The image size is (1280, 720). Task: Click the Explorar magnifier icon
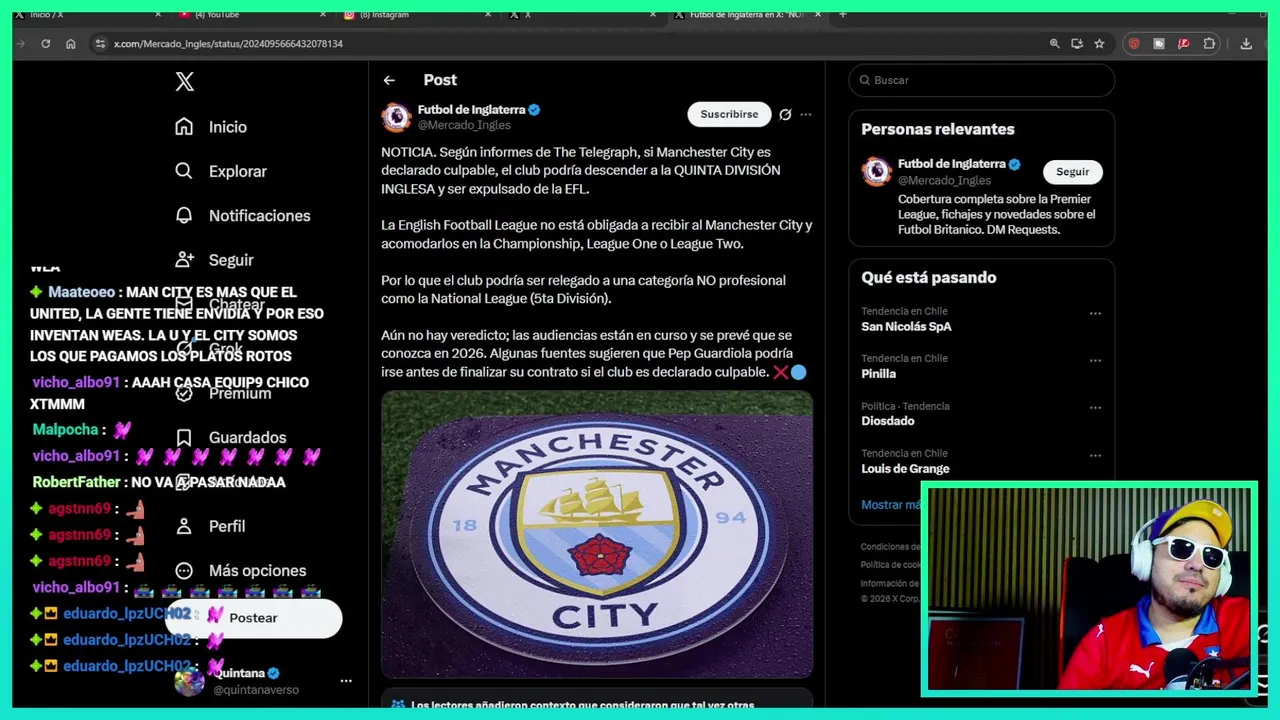tap(184, 171)
